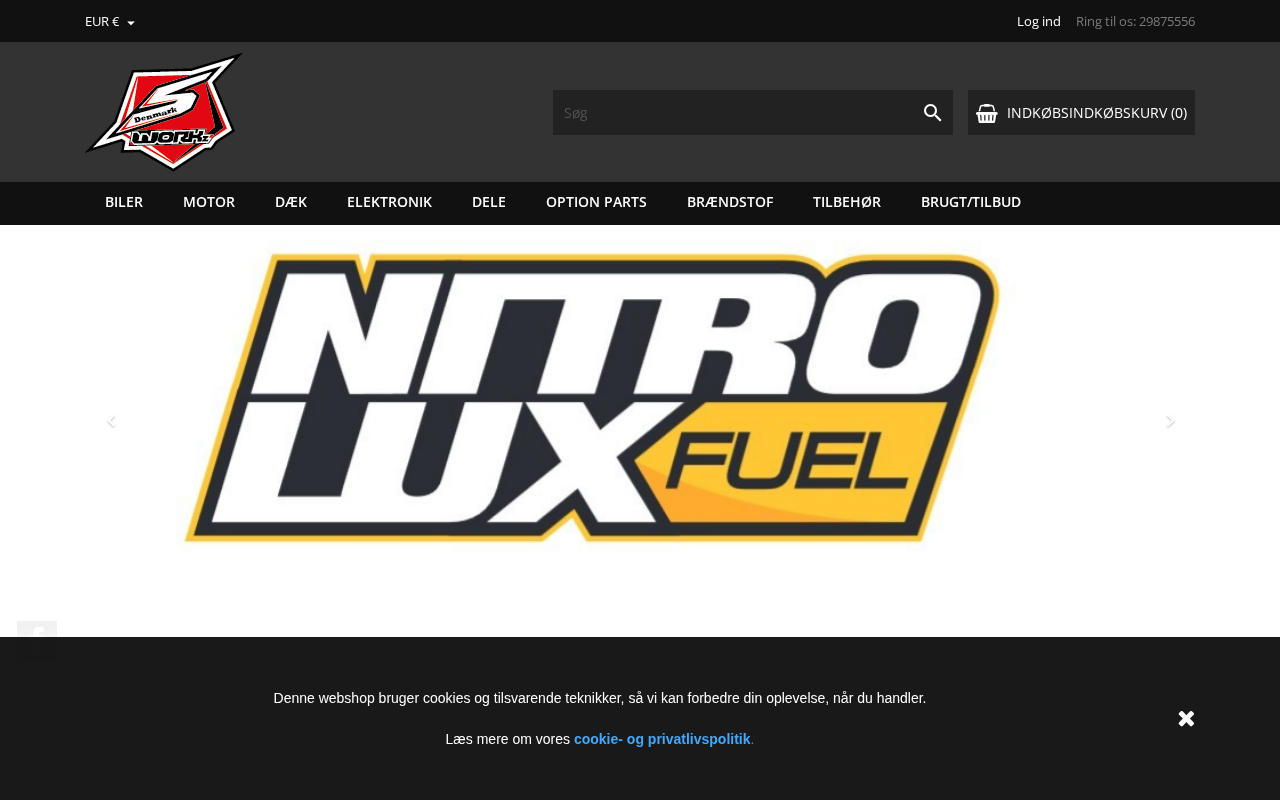Open the OPTION PARTS menu

tap(596, 202)
